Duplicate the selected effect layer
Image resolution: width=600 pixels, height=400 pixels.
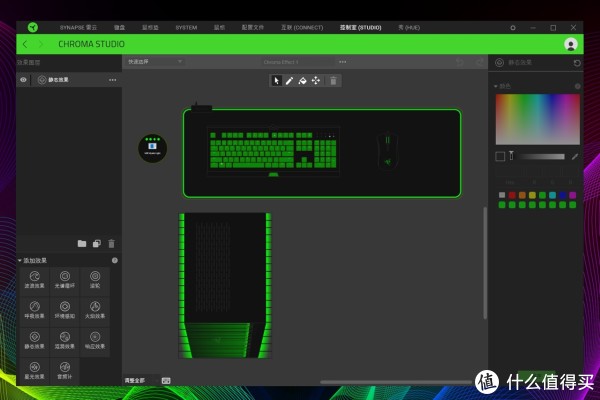[97, 243]
